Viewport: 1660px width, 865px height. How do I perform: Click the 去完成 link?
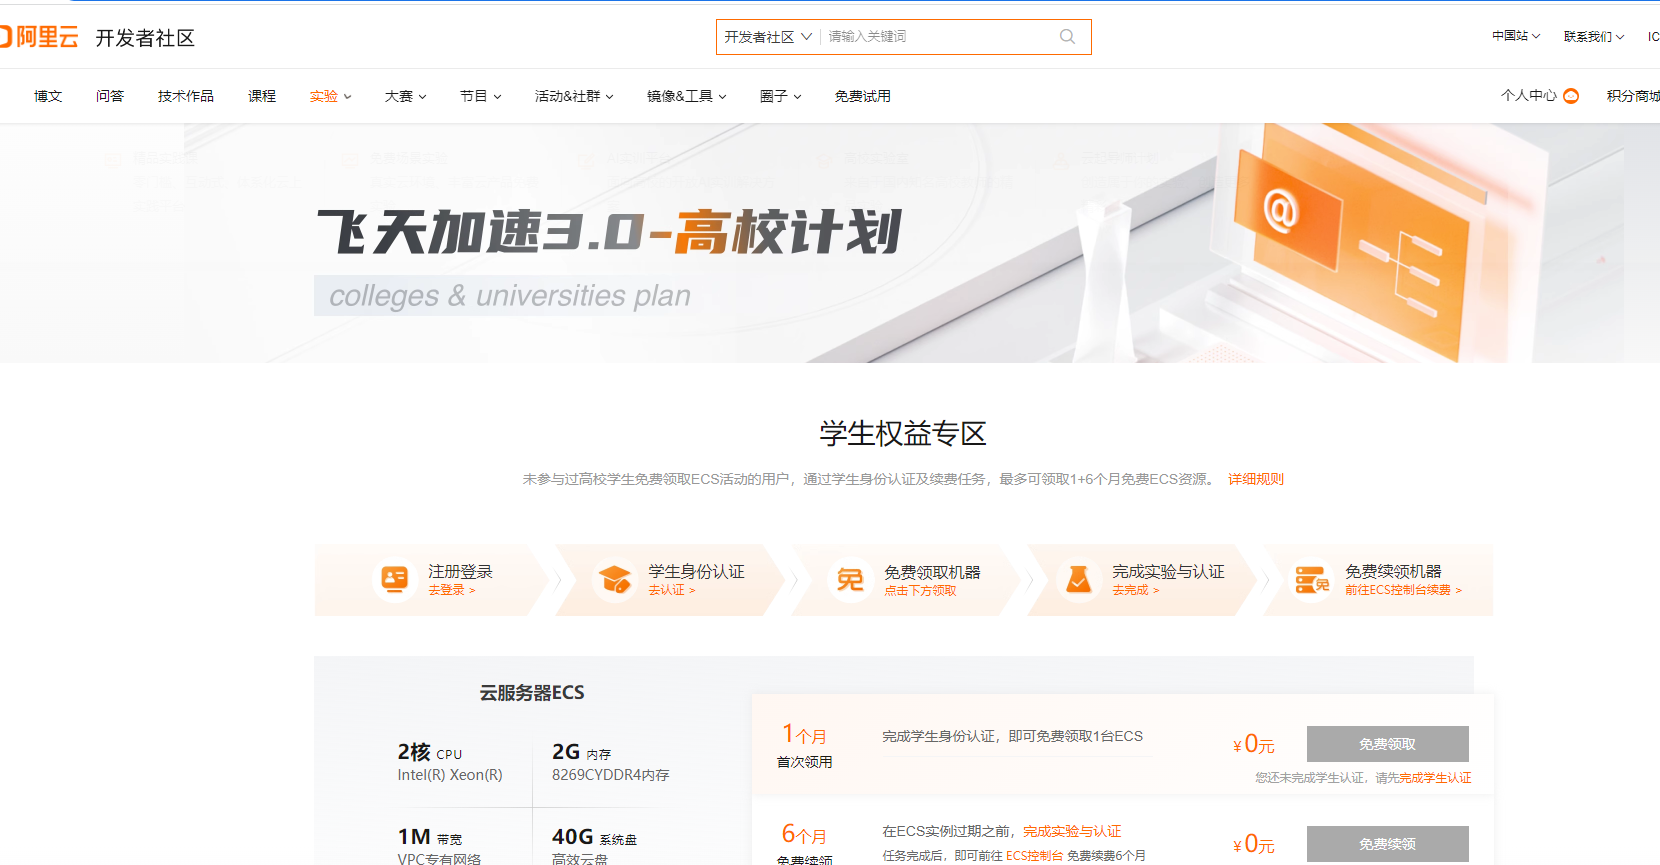click(1136, 590)
